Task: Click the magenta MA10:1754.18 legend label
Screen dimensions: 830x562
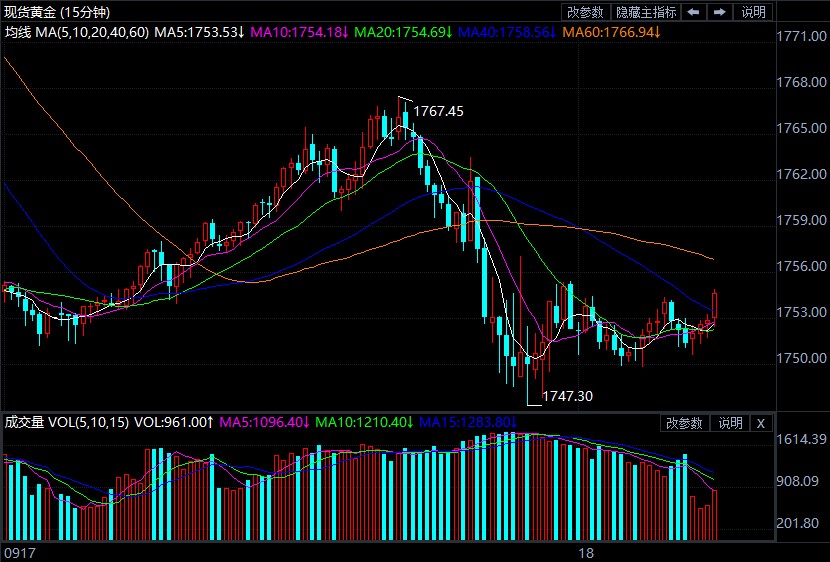Action: (298, 33)
